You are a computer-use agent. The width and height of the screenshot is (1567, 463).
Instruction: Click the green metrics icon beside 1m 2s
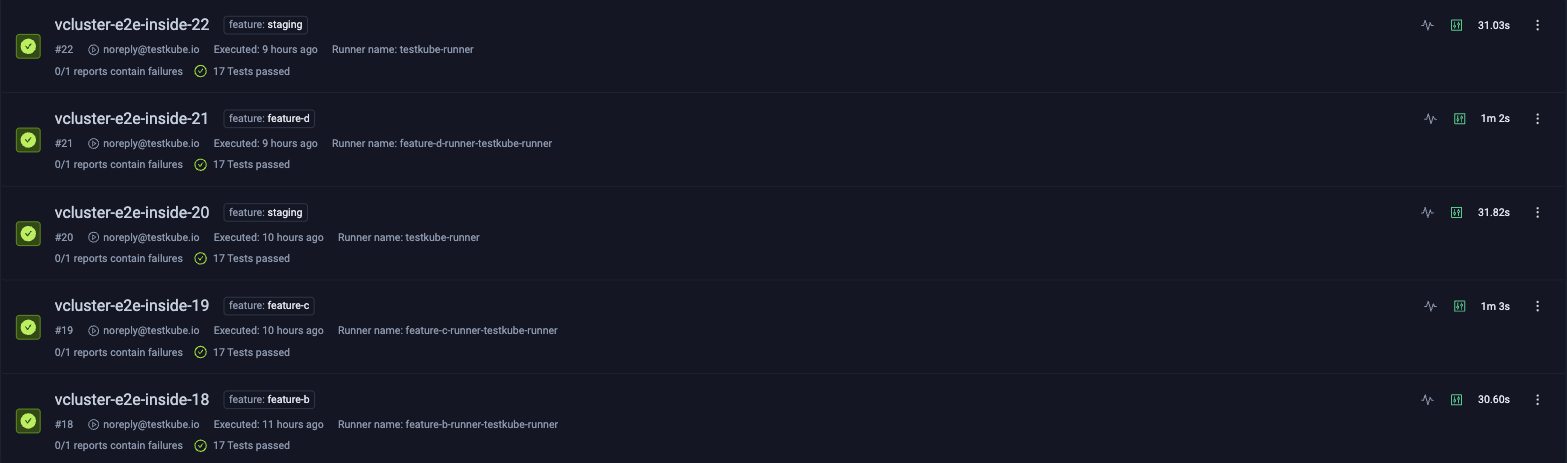click(1460, 118)
